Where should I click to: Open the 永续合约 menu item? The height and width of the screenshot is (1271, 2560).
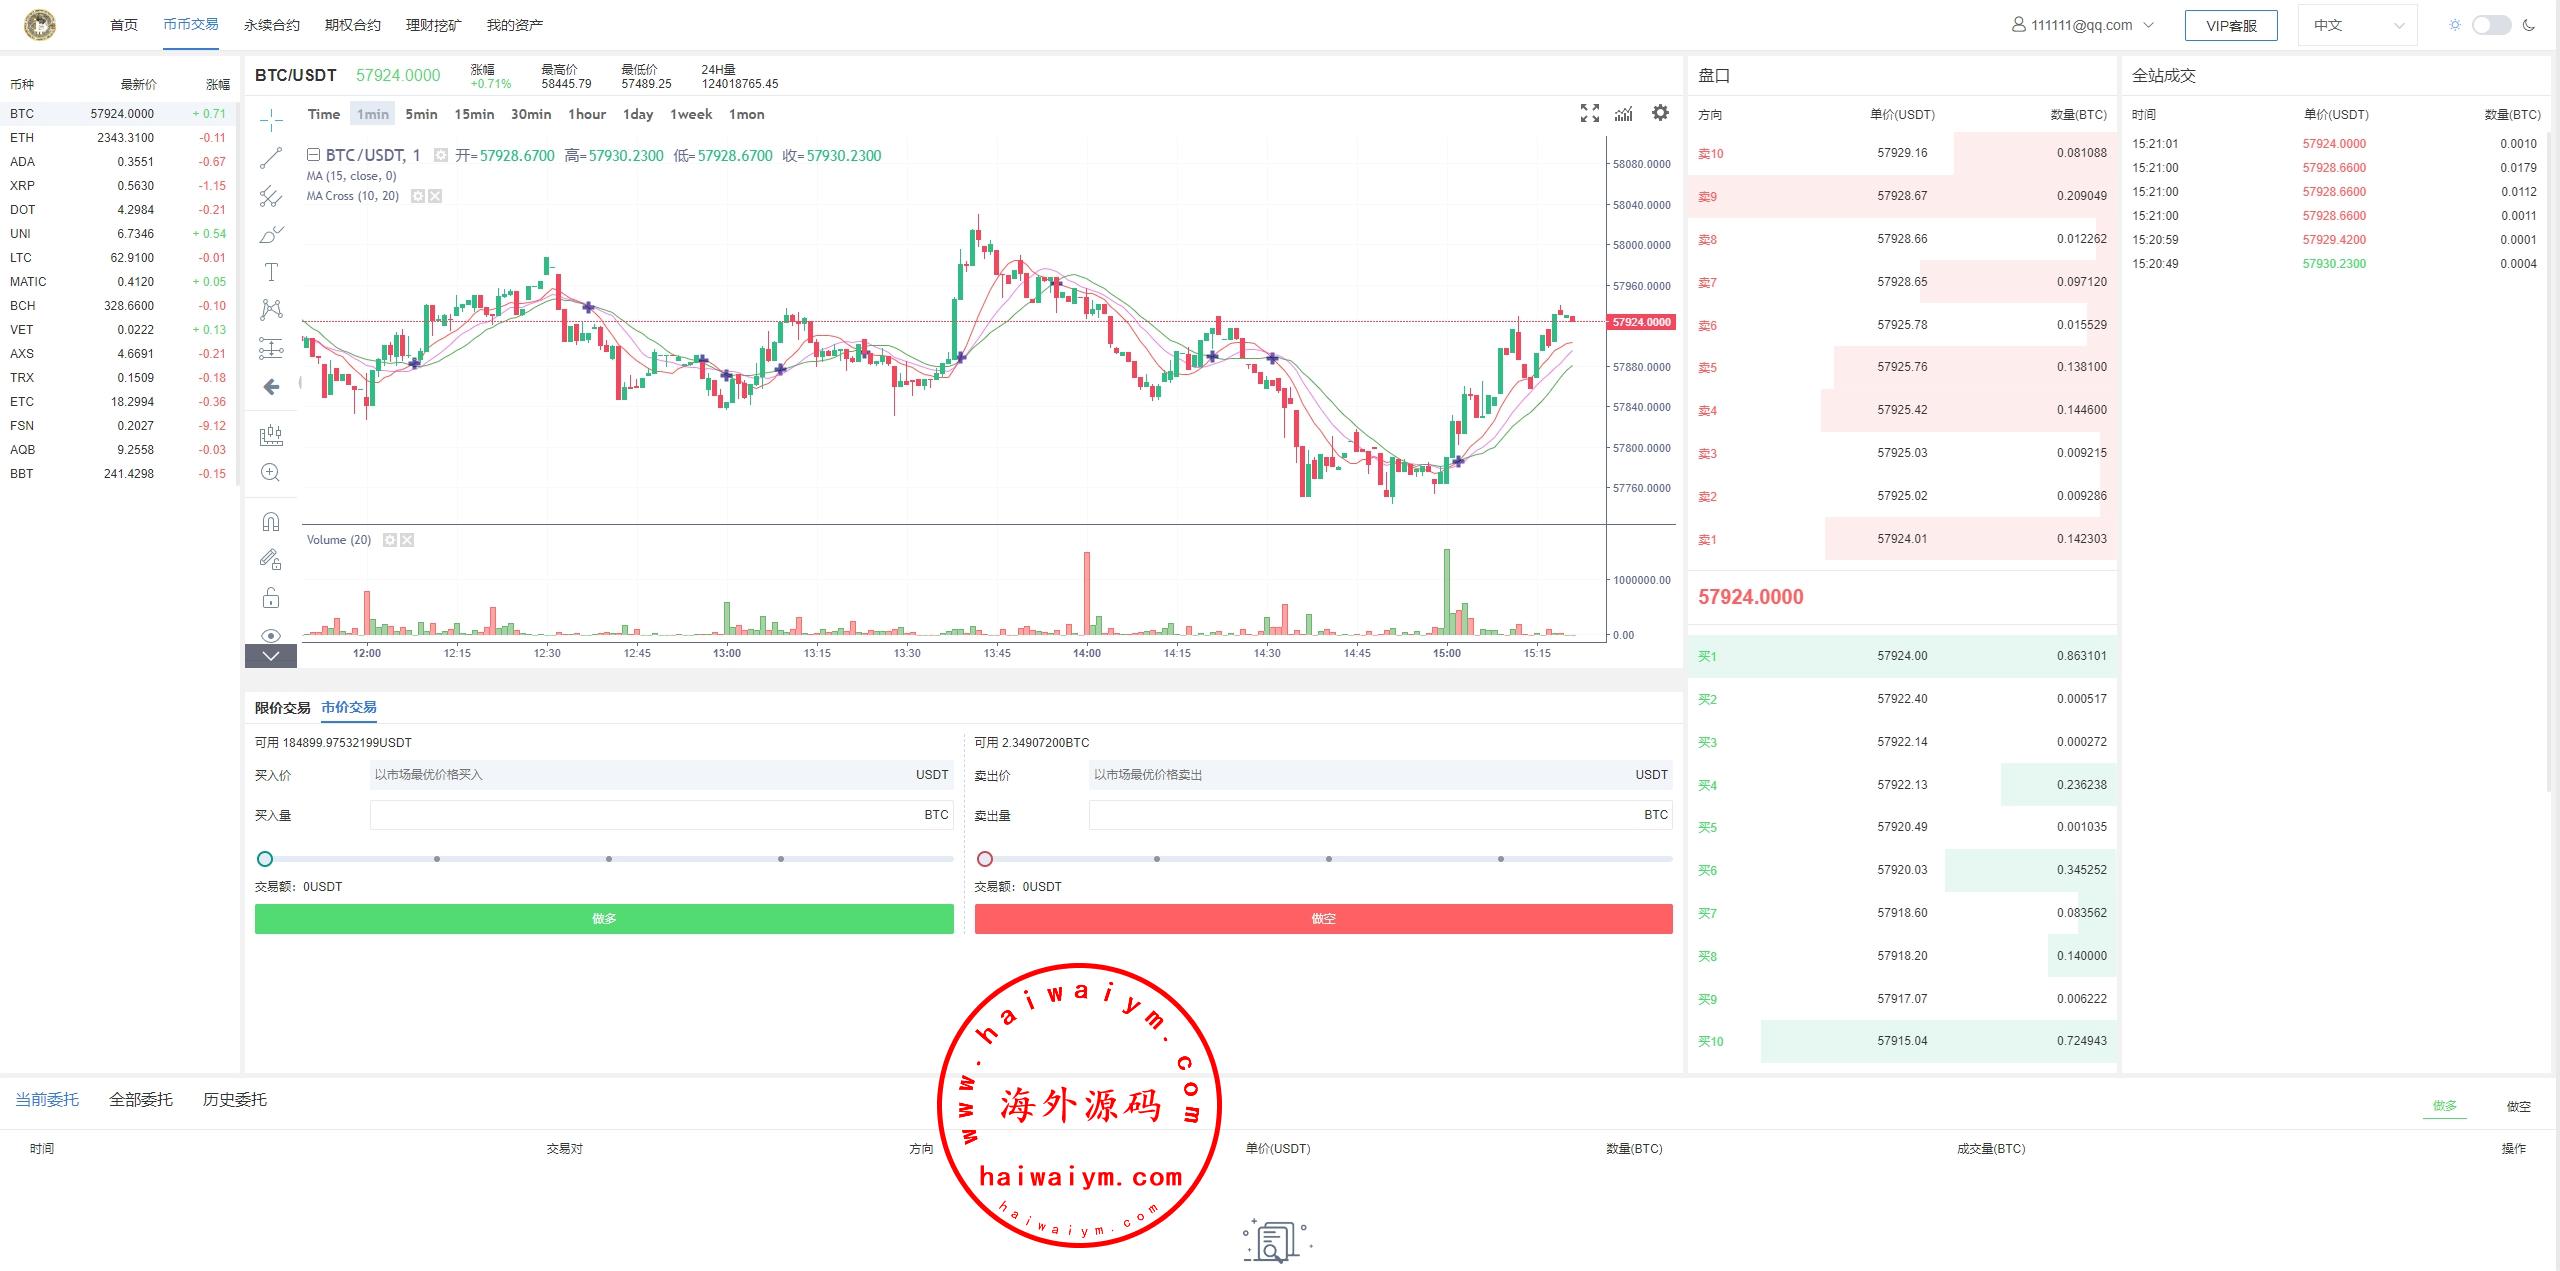(x=271, y=25)
